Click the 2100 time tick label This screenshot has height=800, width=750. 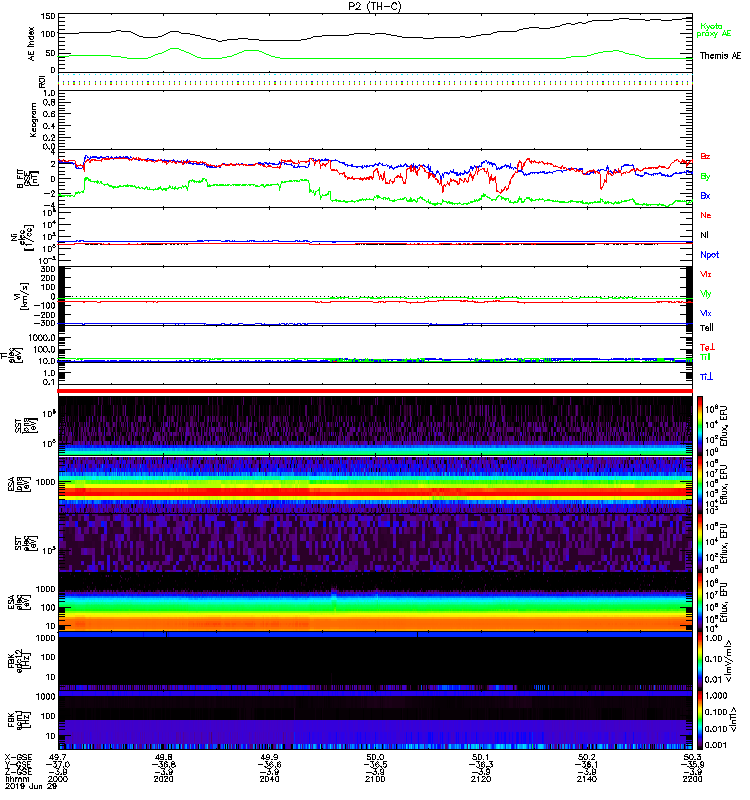tap(375, 779)
